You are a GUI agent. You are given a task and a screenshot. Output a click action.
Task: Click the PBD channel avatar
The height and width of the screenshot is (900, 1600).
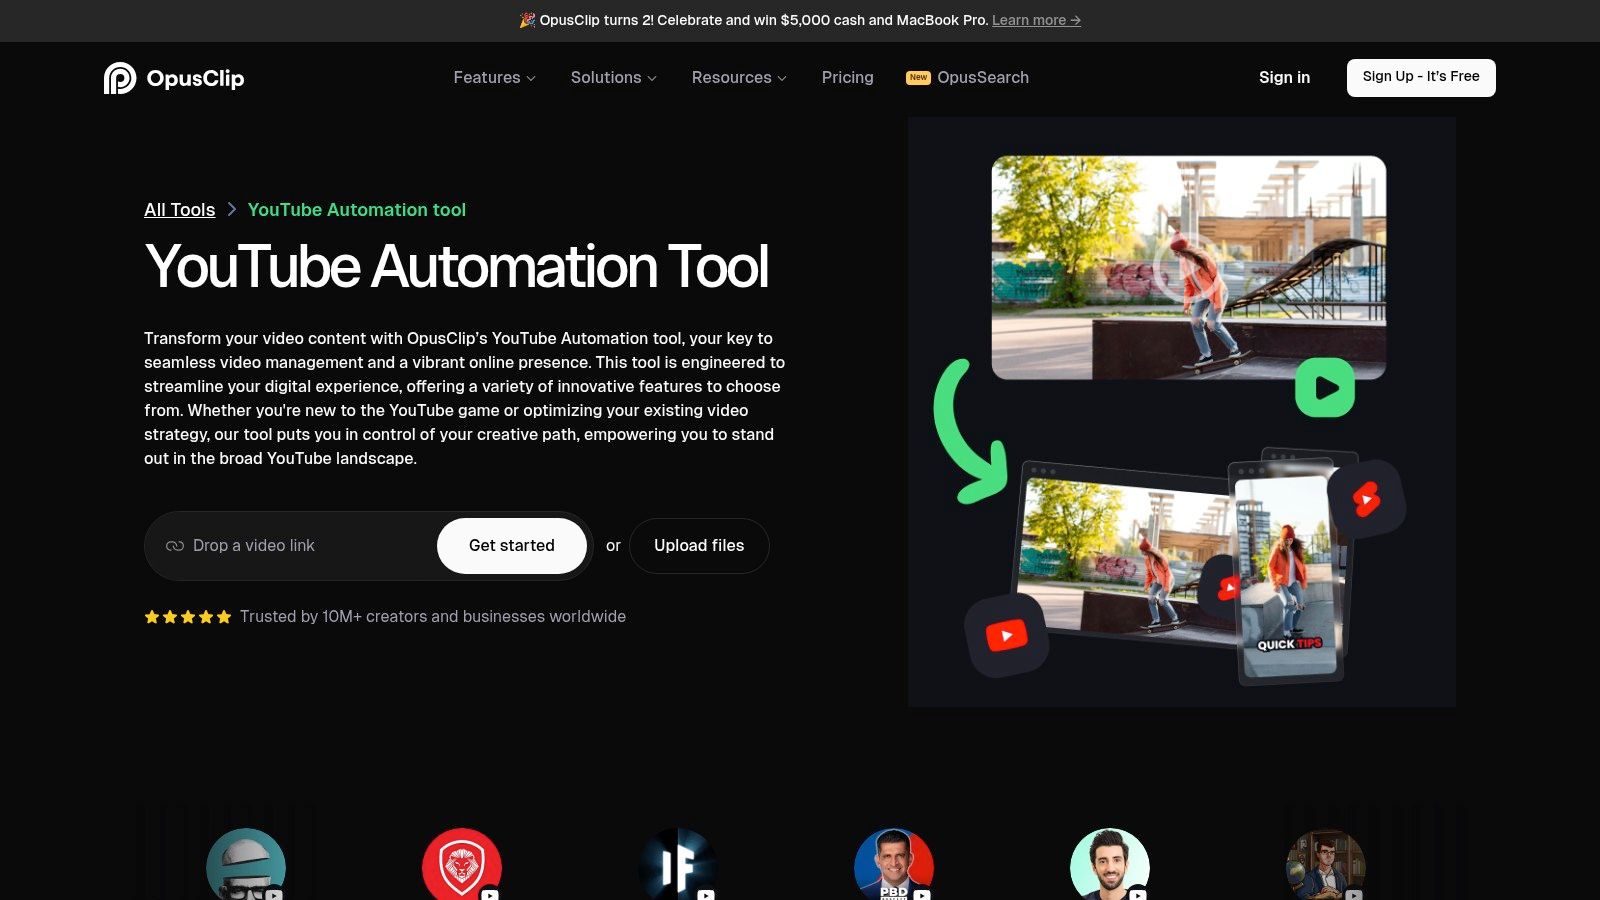(894, 866)
